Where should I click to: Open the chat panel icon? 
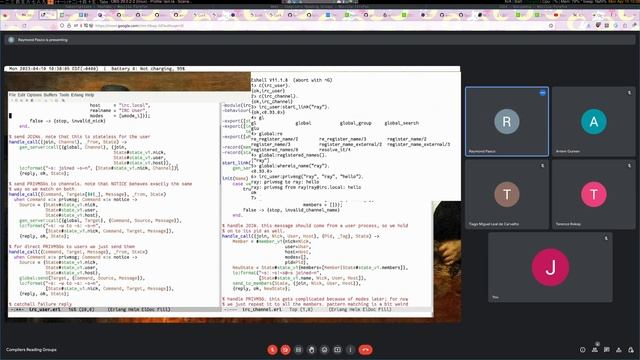607,350
